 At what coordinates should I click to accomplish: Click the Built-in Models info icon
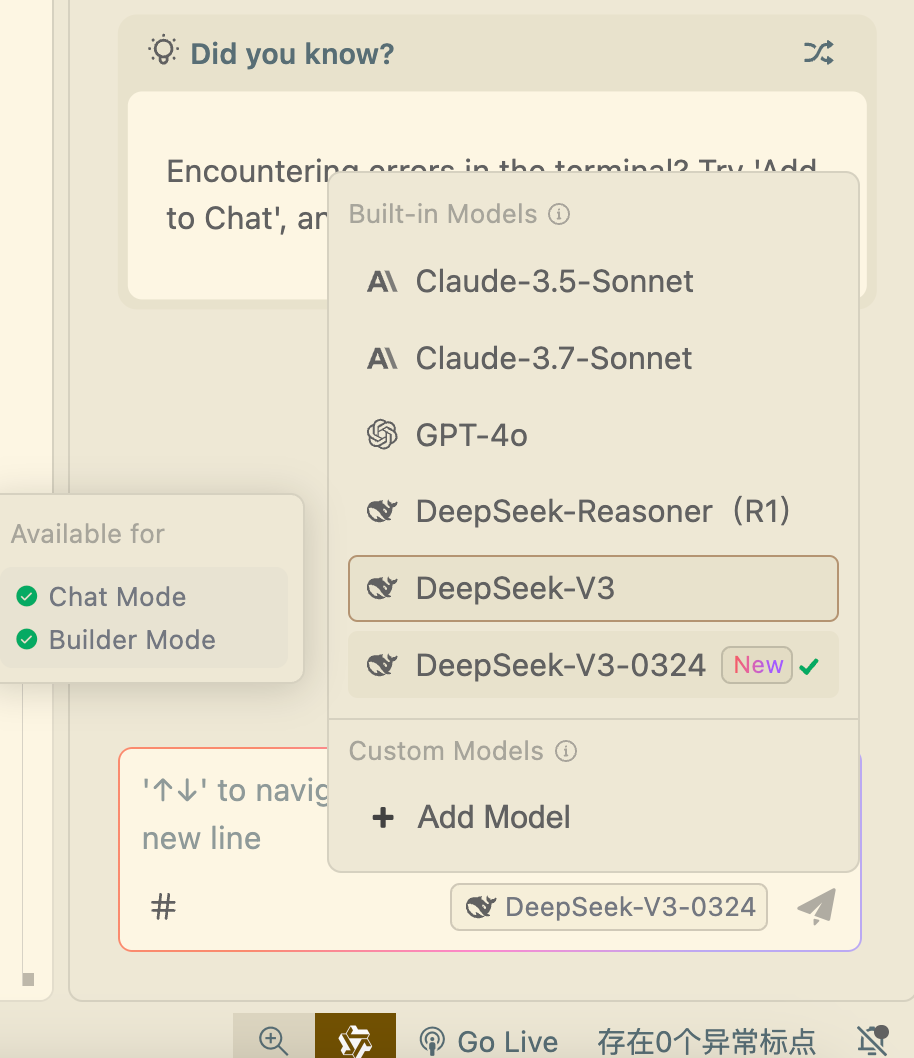[x=560, y=214]
